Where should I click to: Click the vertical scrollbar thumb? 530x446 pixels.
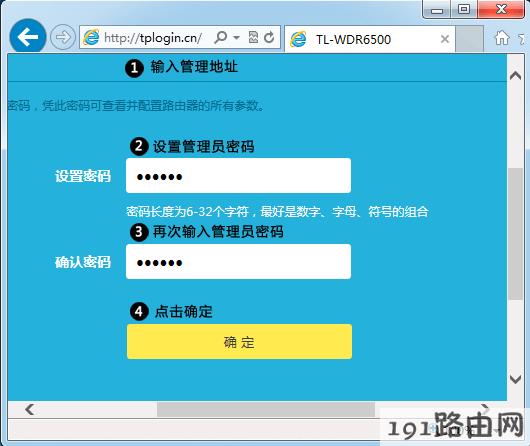pyautogui.click(x=515, y=234)
